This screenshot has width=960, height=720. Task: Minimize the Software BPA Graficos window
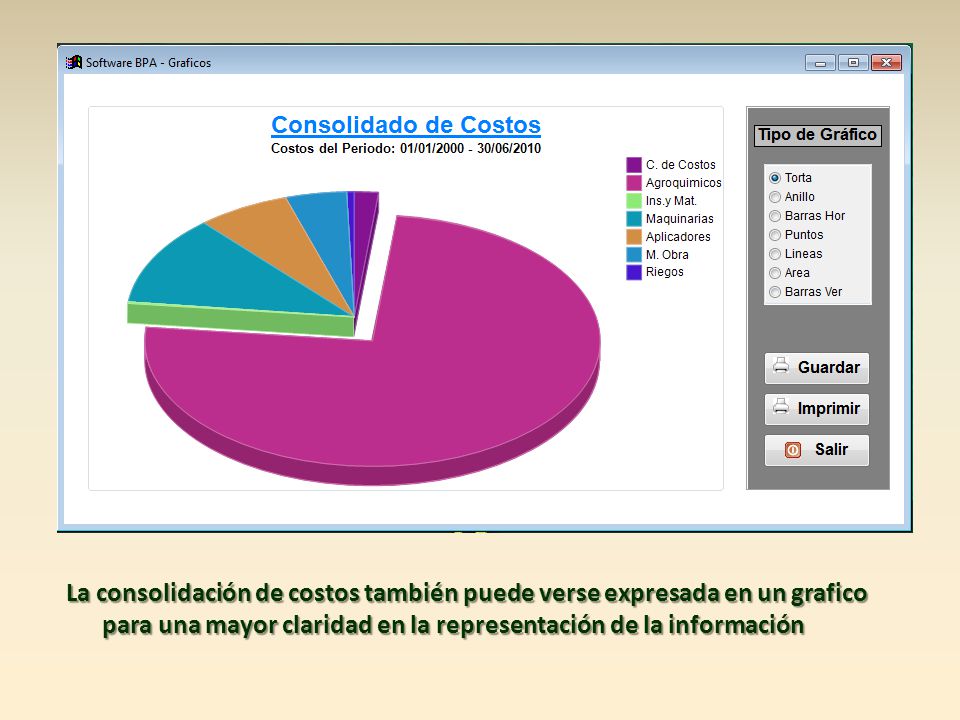820,62
